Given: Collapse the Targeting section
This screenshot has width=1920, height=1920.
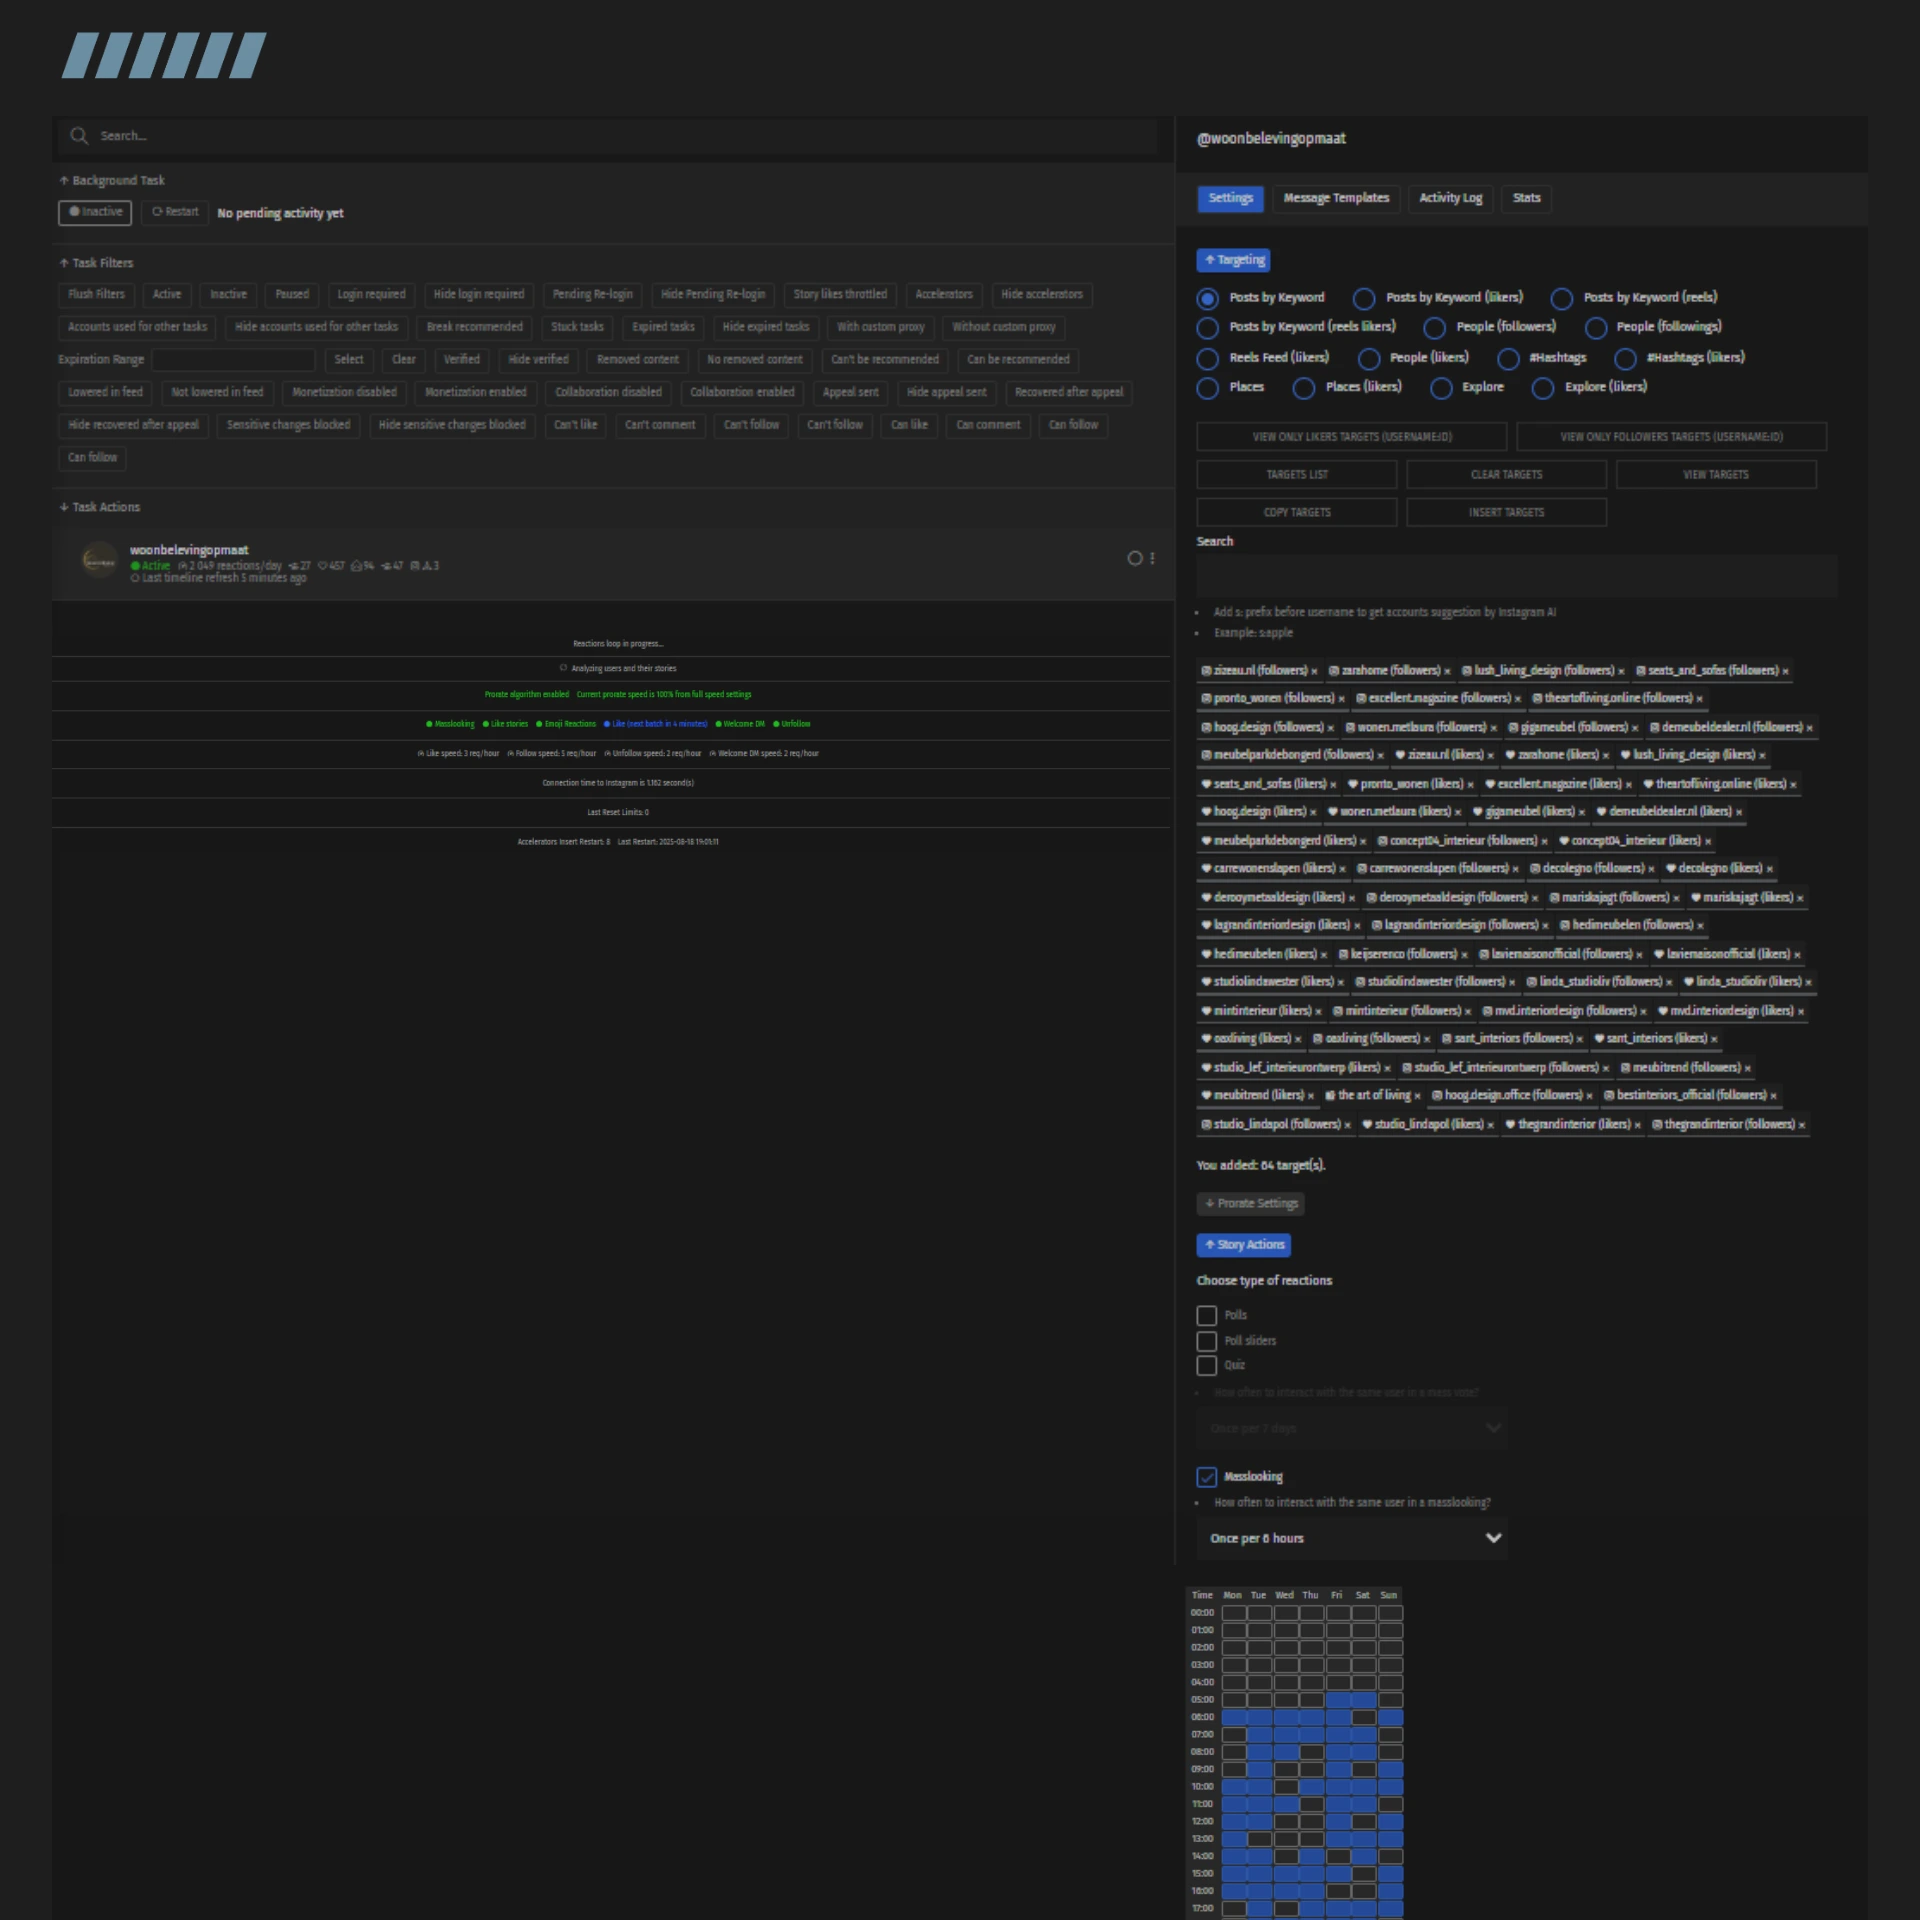Looking at the screenshot, I should click(x=1232, y=260).
